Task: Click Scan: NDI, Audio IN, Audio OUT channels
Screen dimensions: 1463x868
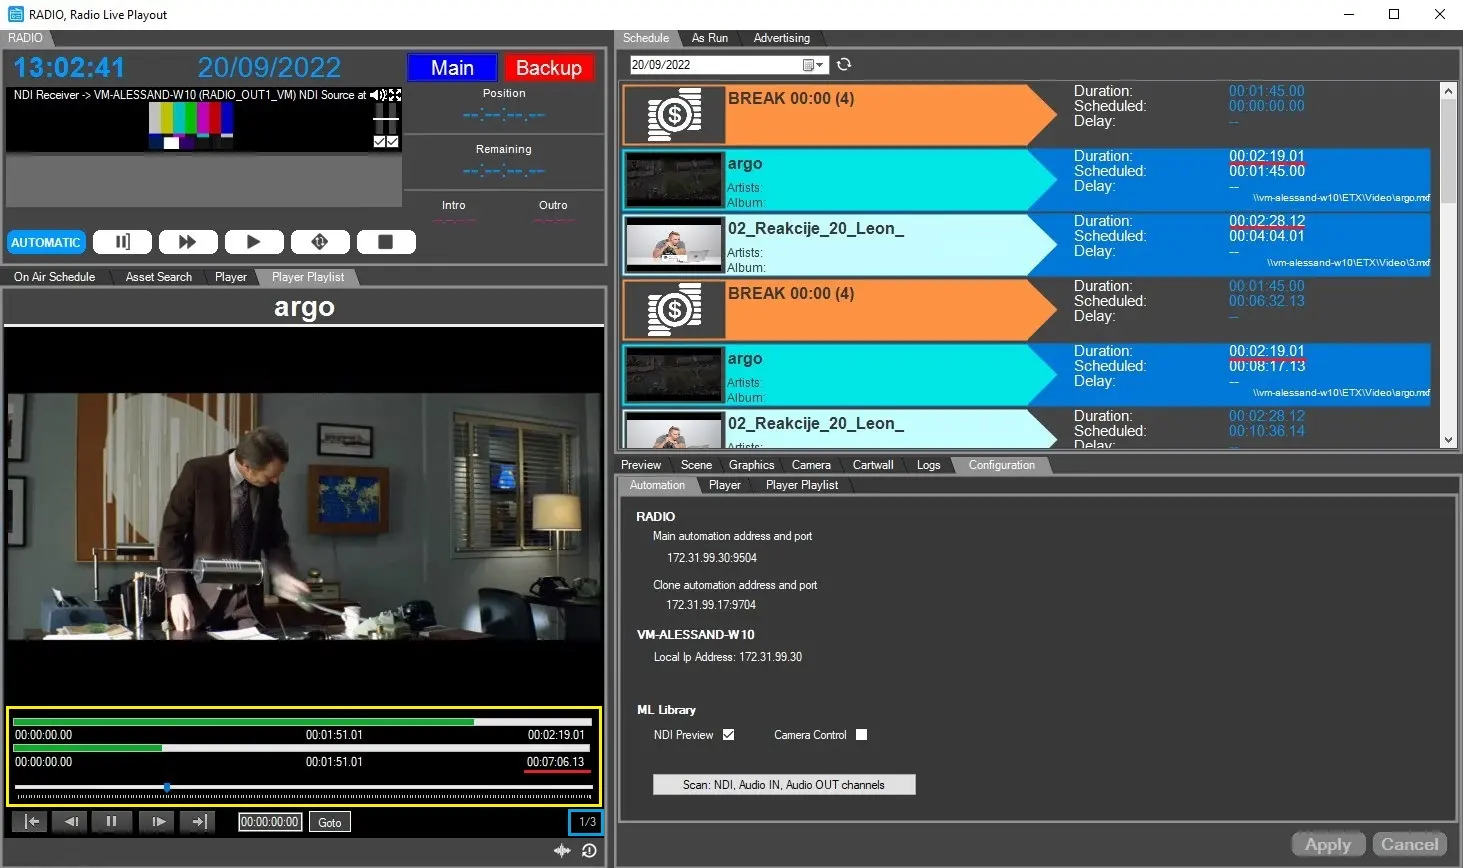Action: (783, 785)
